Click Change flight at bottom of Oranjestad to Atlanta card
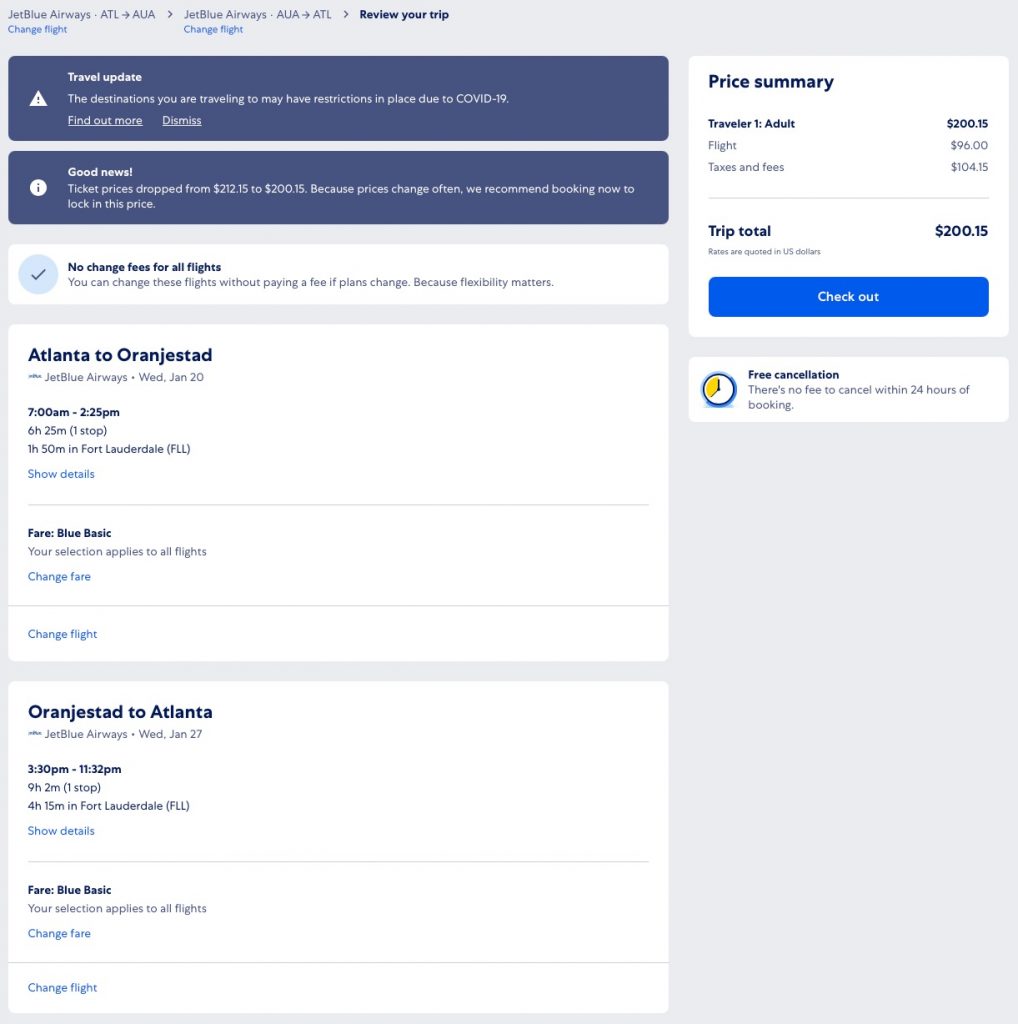 click(62, 988)
